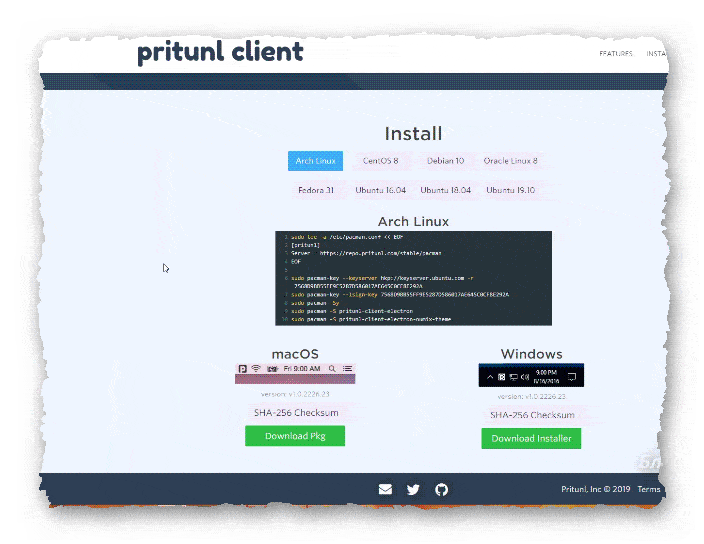Open the Features navigation link
The height and width of the screenshot is (544, 704).
click(x=616, y=53)
